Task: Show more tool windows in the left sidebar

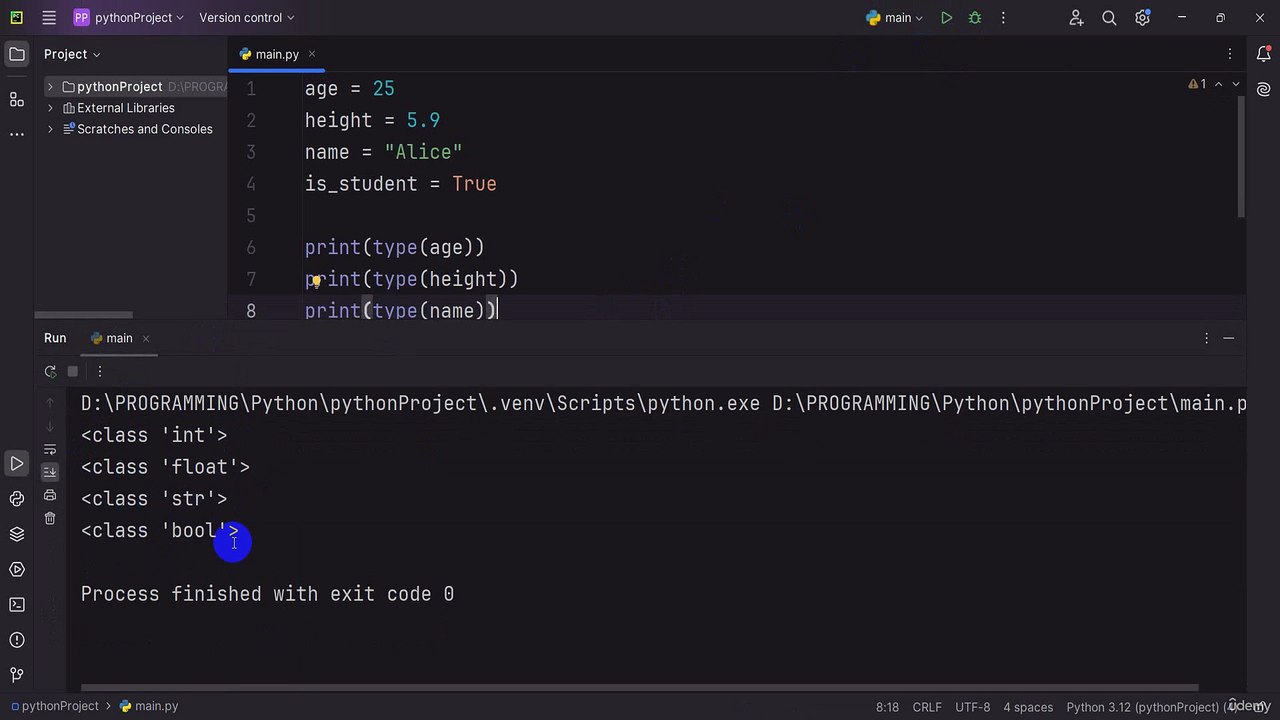Action: pyautogui.click(x=17, y=134)
